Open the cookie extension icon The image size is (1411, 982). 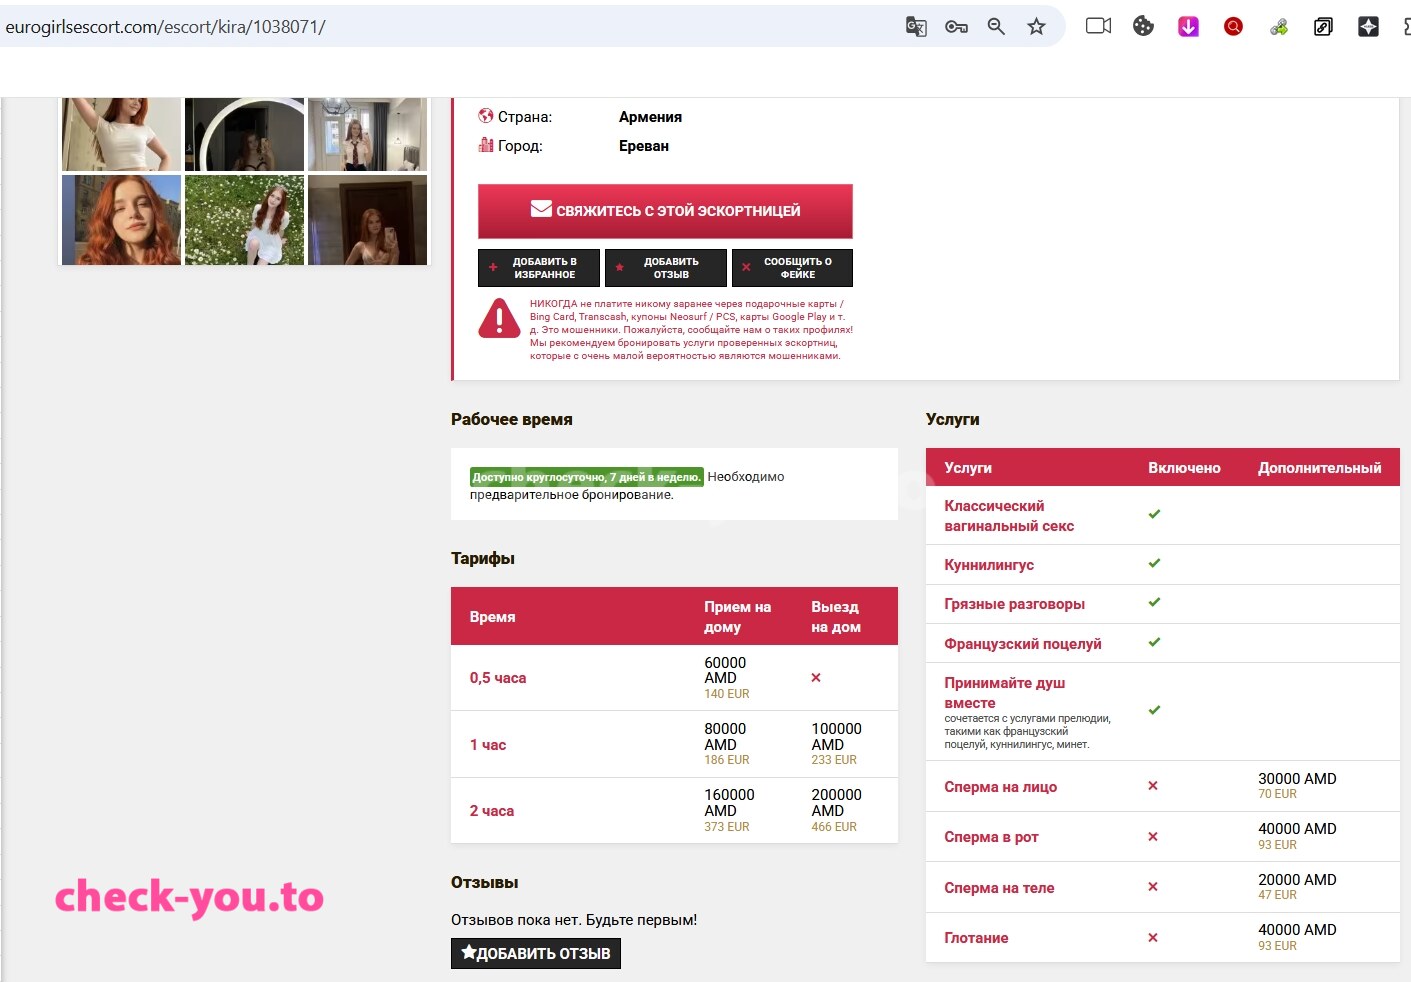tap(1143, 26)
